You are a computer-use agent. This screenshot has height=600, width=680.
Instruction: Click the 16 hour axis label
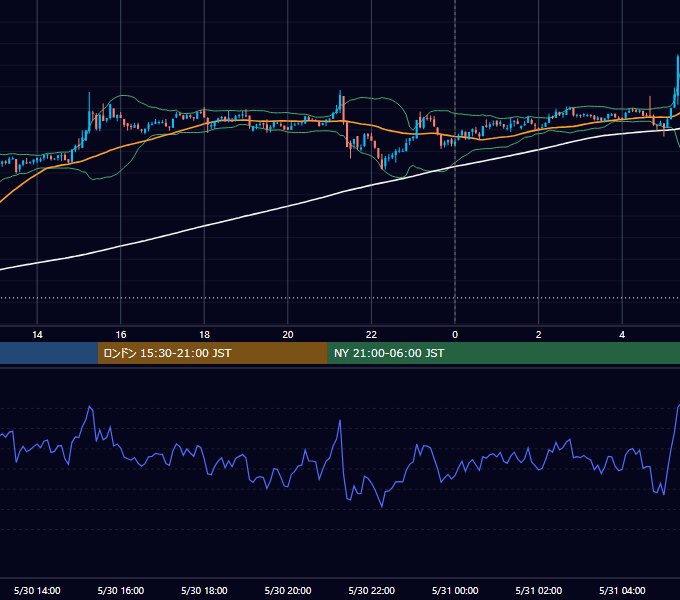[121, 335]
